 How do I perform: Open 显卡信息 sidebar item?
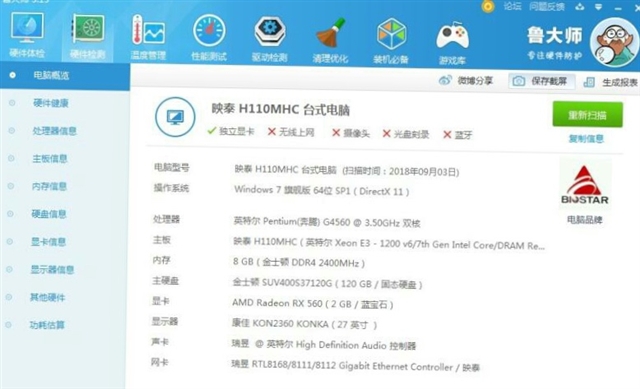pyautogui.click(x=49, y=242)
